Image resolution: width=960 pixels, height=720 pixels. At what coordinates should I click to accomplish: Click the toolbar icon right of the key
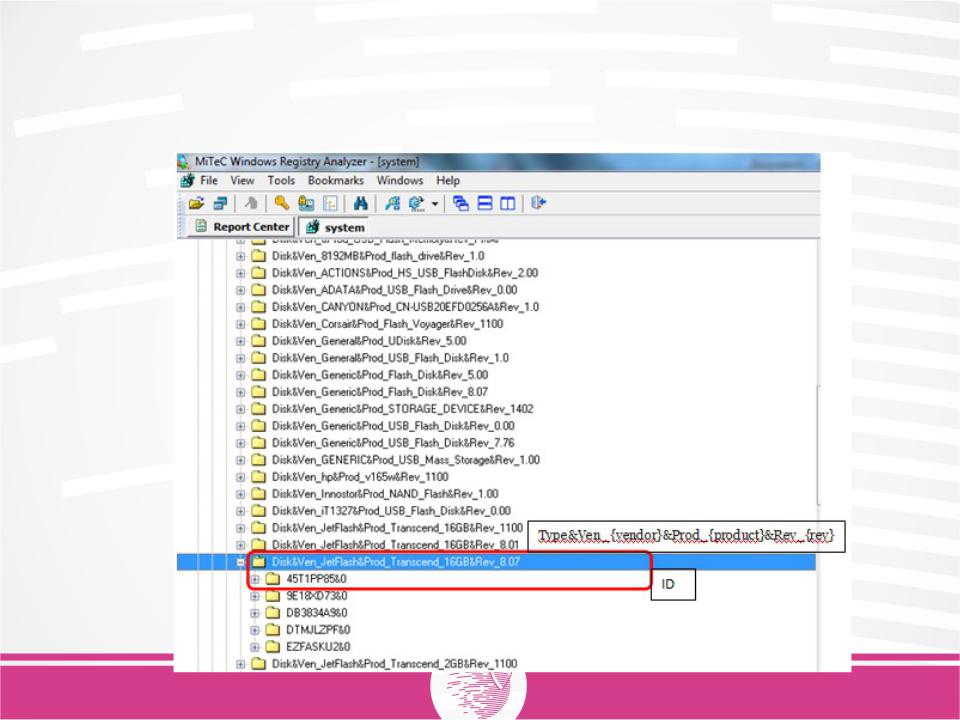[306, 203]
